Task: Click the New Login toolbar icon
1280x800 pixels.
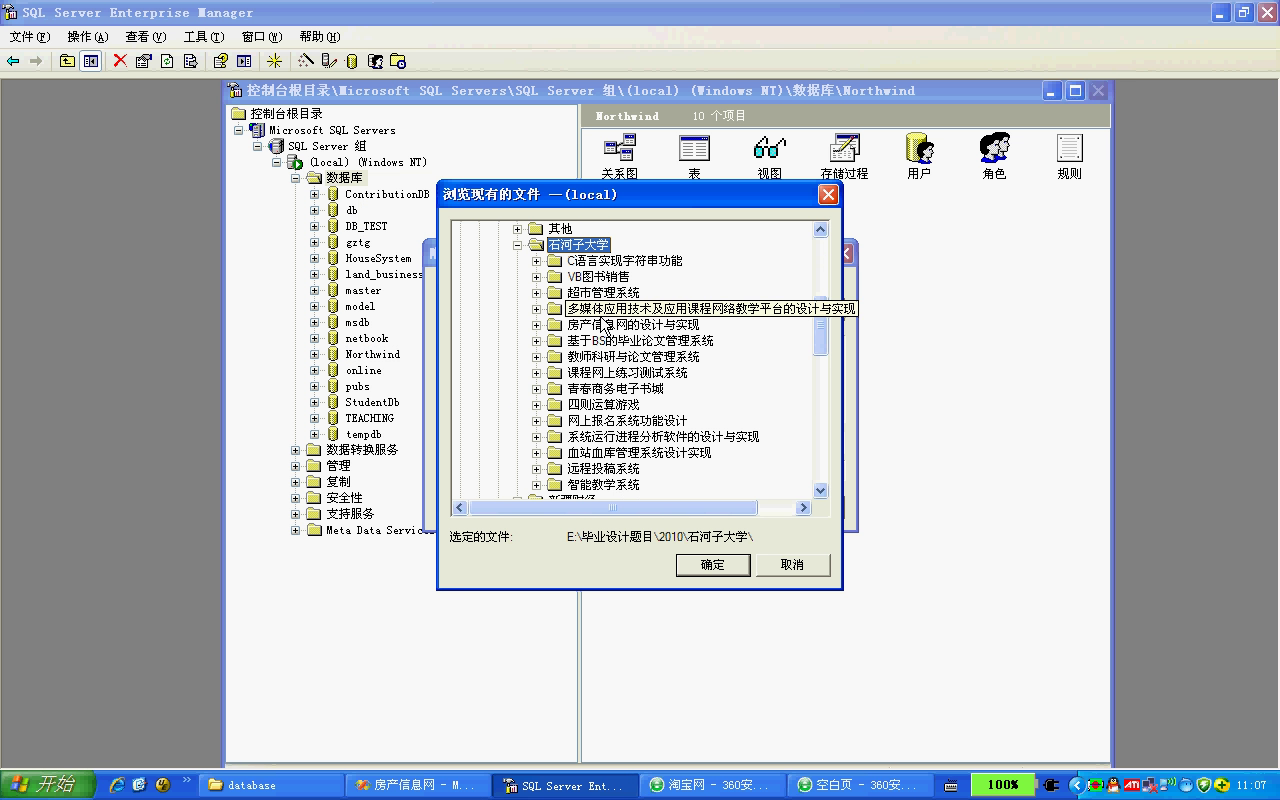Action: 375,61
